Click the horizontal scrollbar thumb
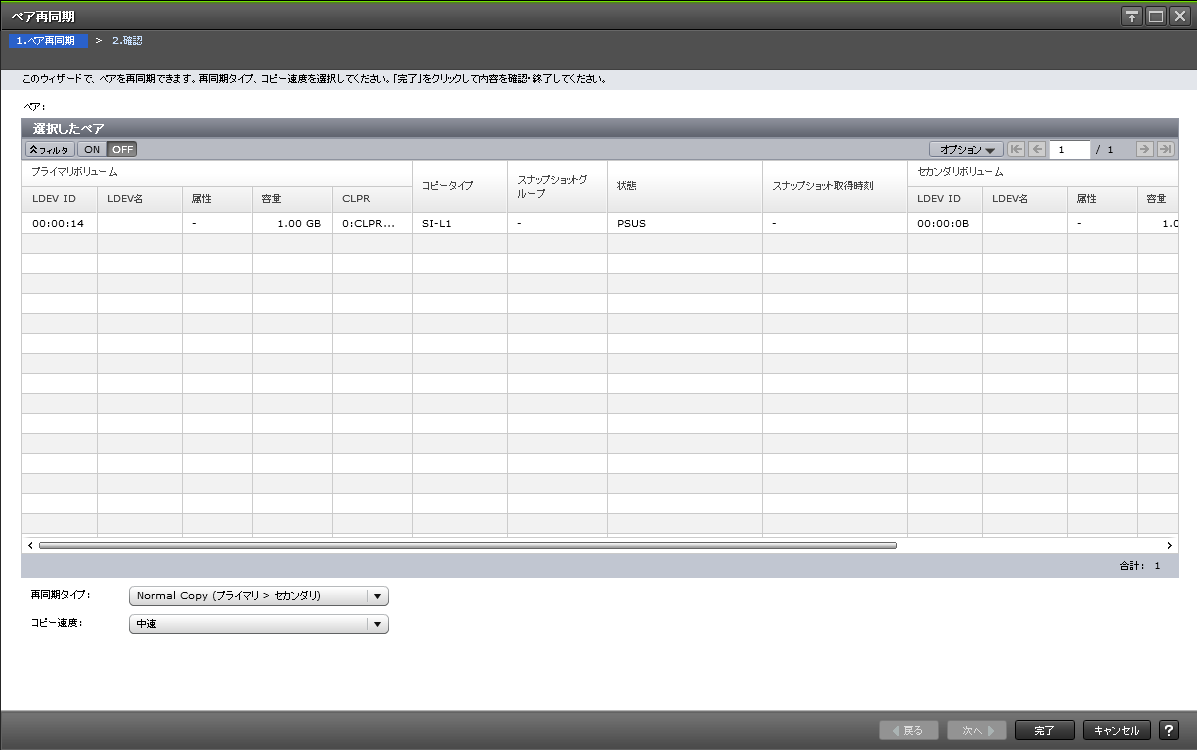Screen dimensions: 1197x750 [x=468, y=545]
